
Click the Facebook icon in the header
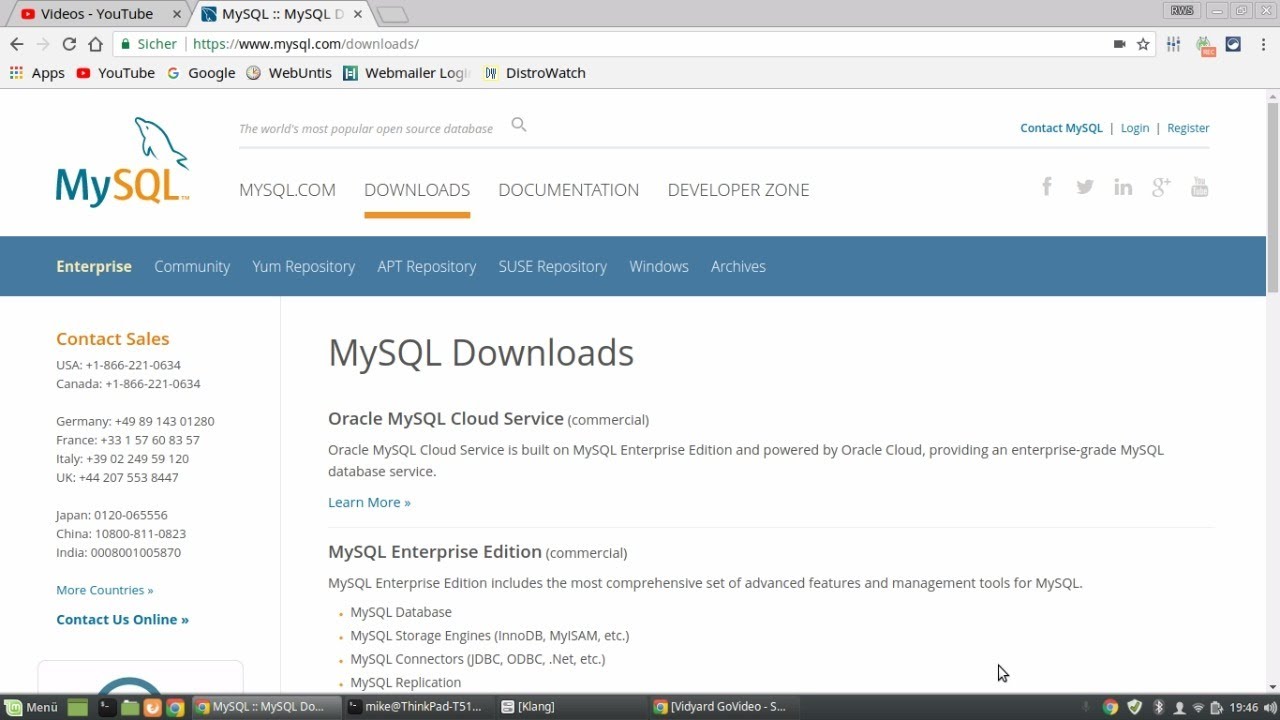1047,187
